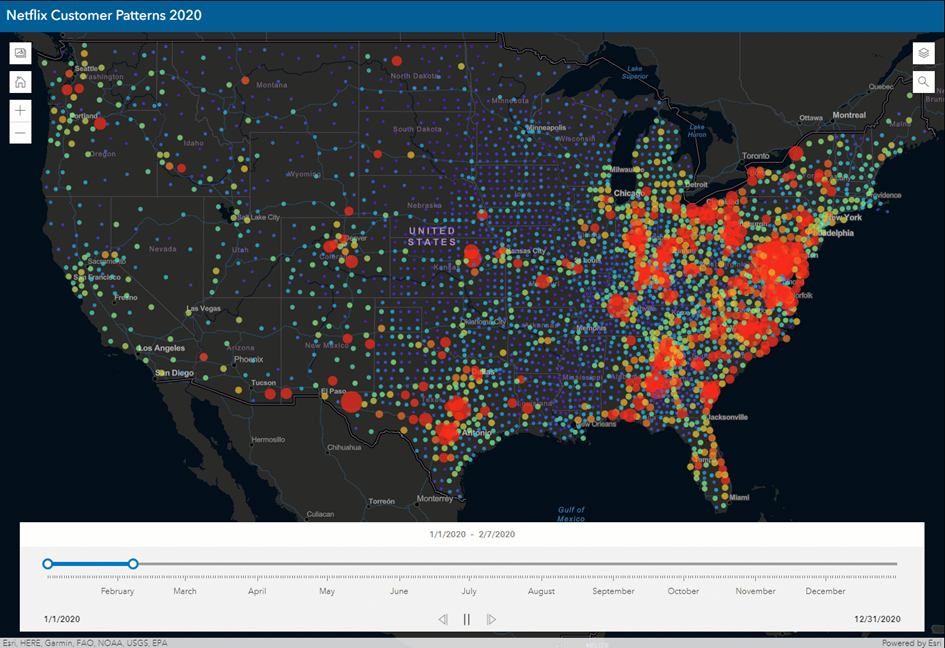Image resolution: width=945 pixels, height=648 pixels.
Task: Click the 1/1/2020 - 2/7/2020 date range text
Action: point(472,534)
